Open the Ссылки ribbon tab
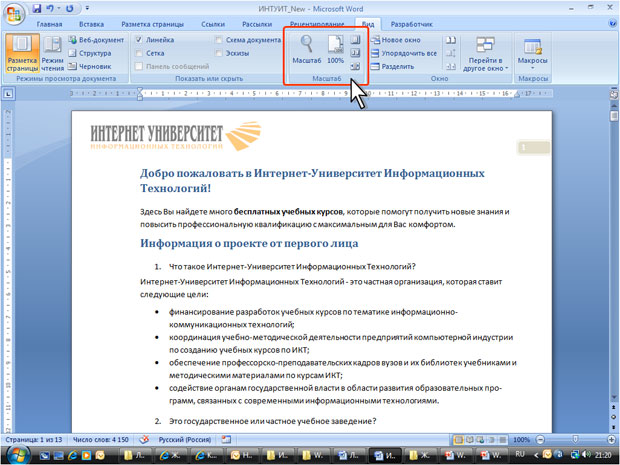The width and height of the screenshot is (620, 465). 213,24
